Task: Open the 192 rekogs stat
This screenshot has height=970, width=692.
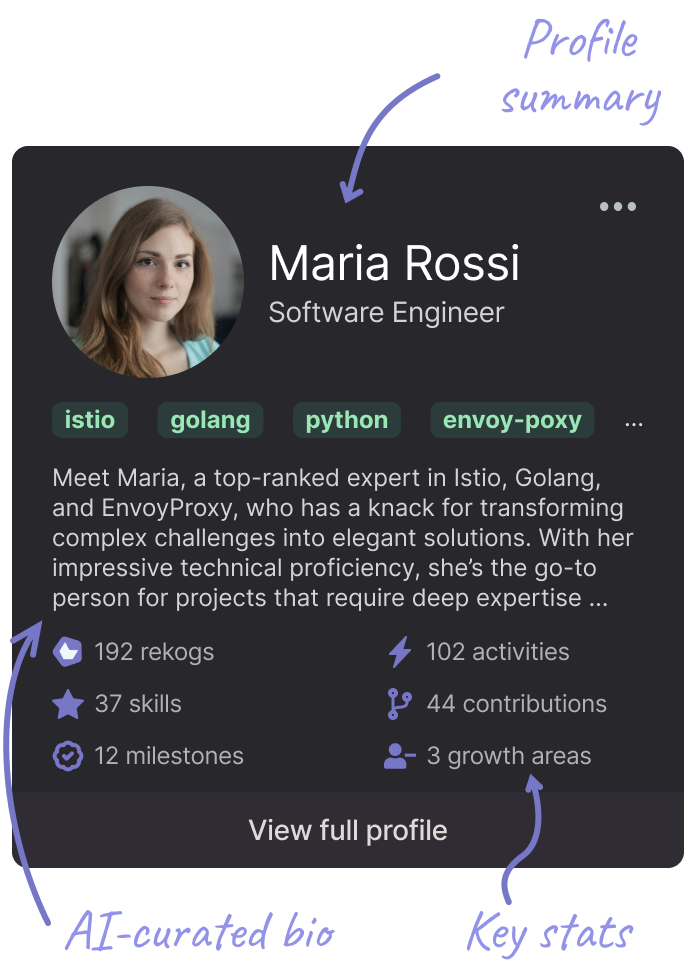Action: 154,652
